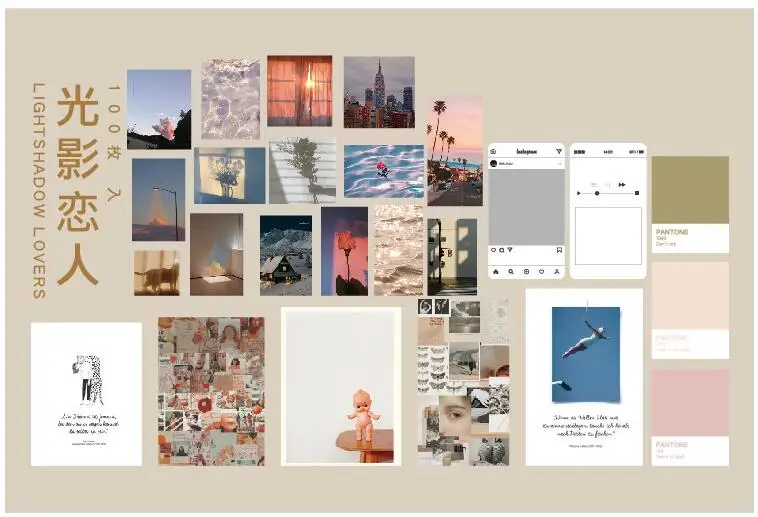Viewport: 758px width, 517px height.
Task: Click the round profile avatar in Instagram post
Action: pos(494,163)
